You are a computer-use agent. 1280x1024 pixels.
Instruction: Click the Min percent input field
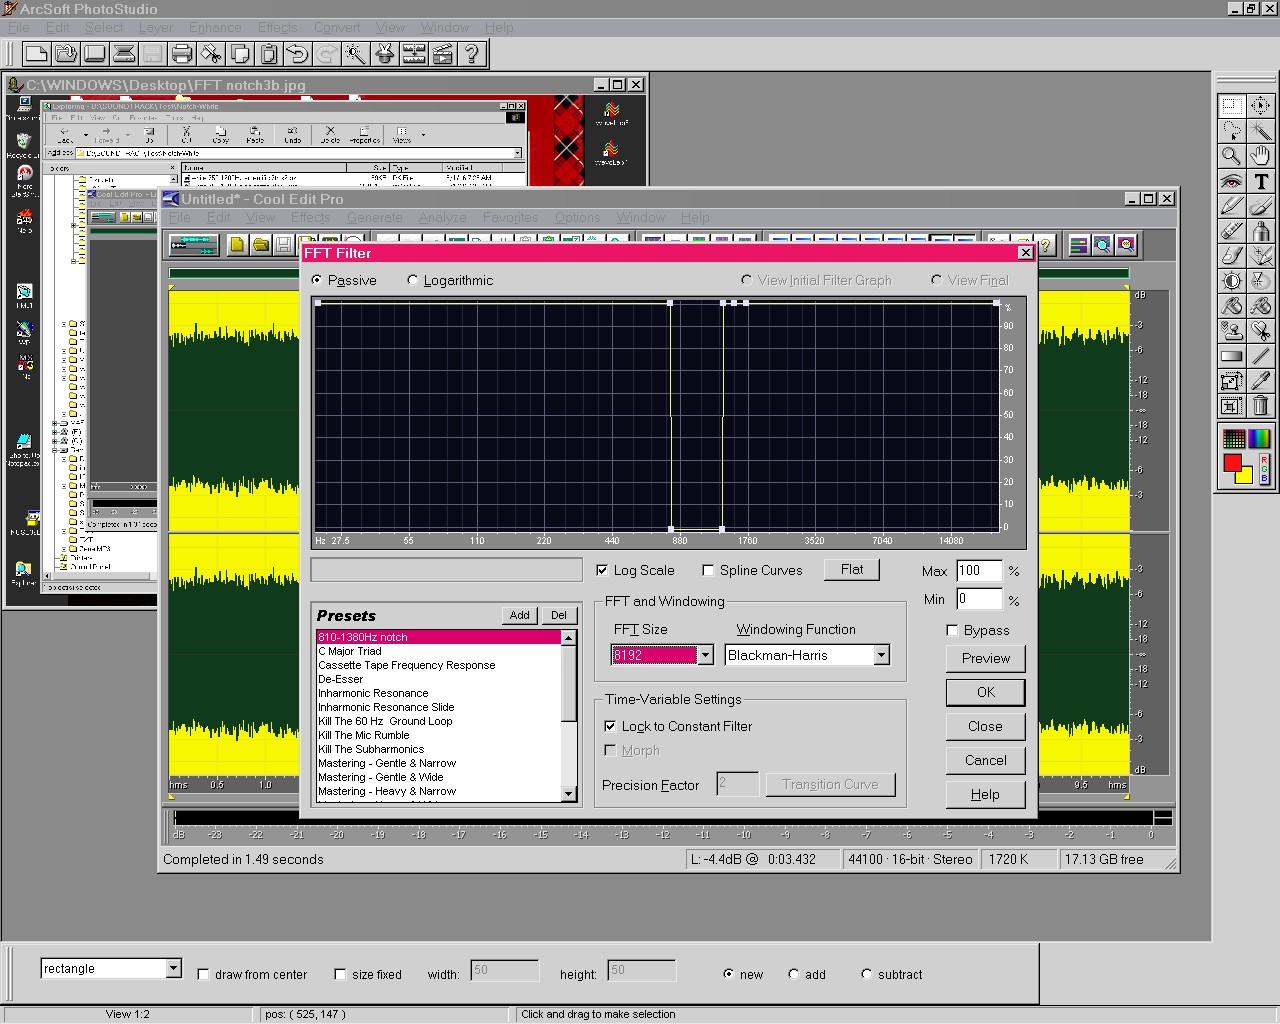tap(979, 599)
